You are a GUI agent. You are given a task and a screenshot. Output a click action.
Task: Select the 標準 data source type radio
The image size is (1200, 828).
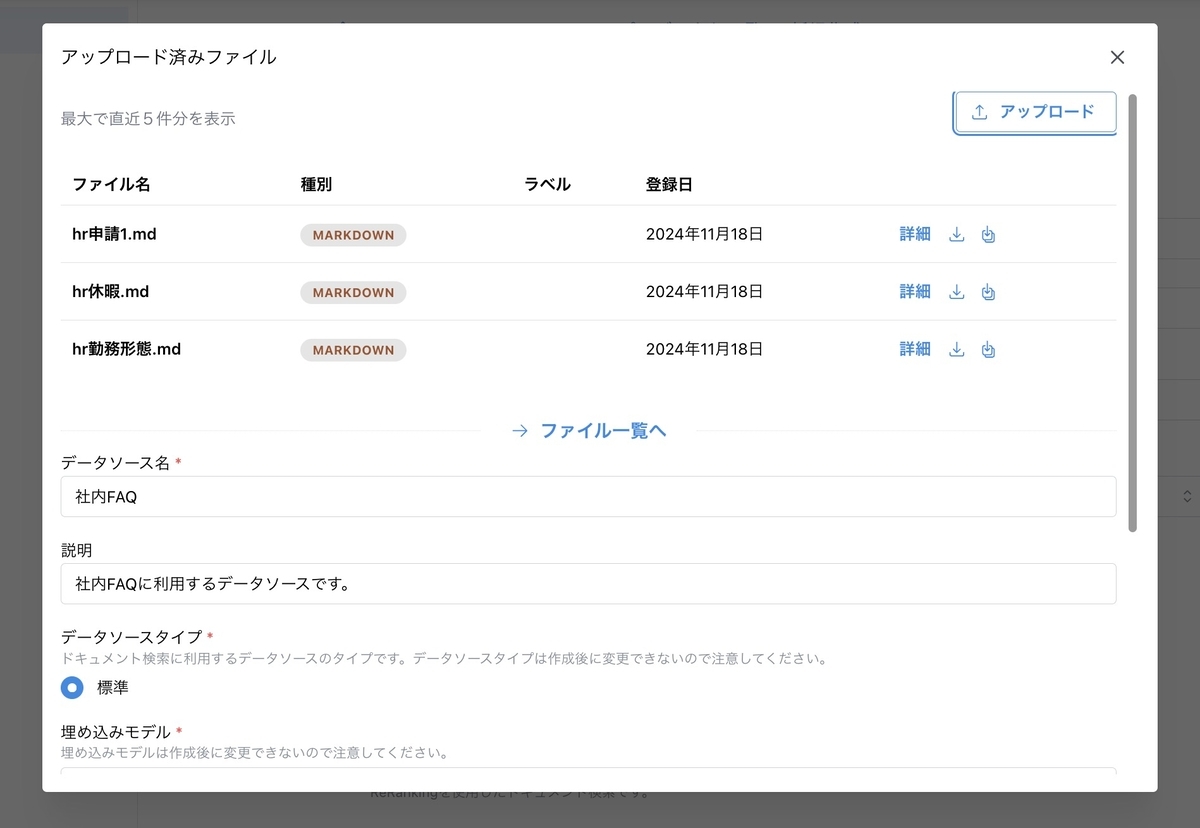[72, 688]
